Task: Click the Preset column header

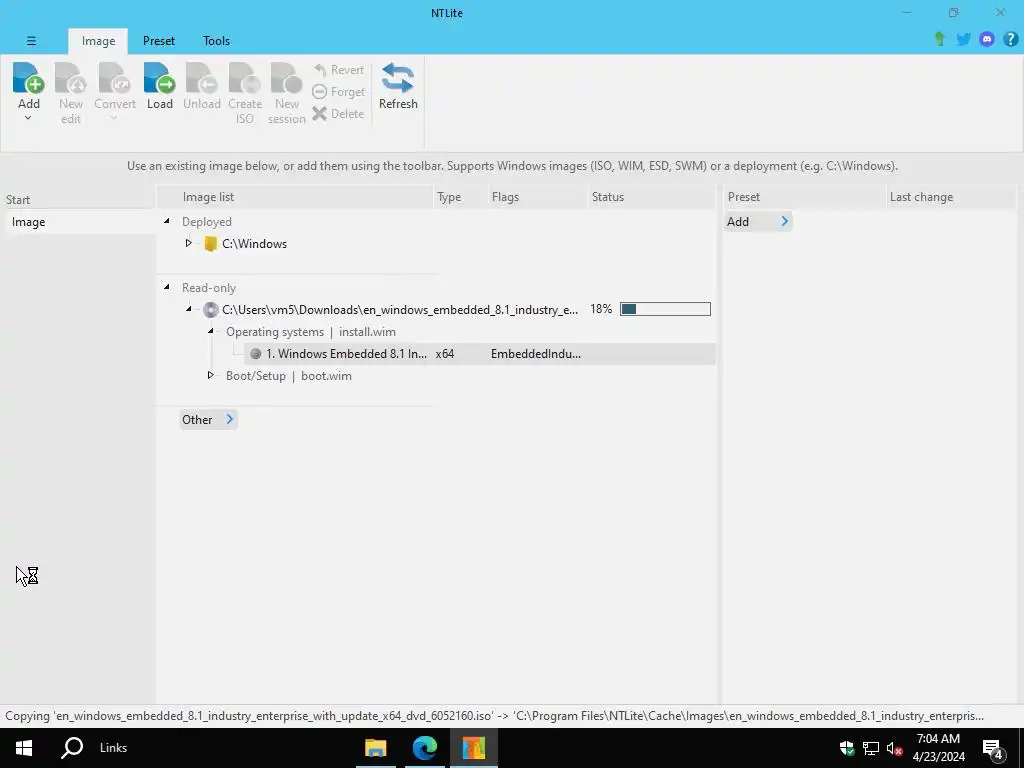Action: (805, 197)
